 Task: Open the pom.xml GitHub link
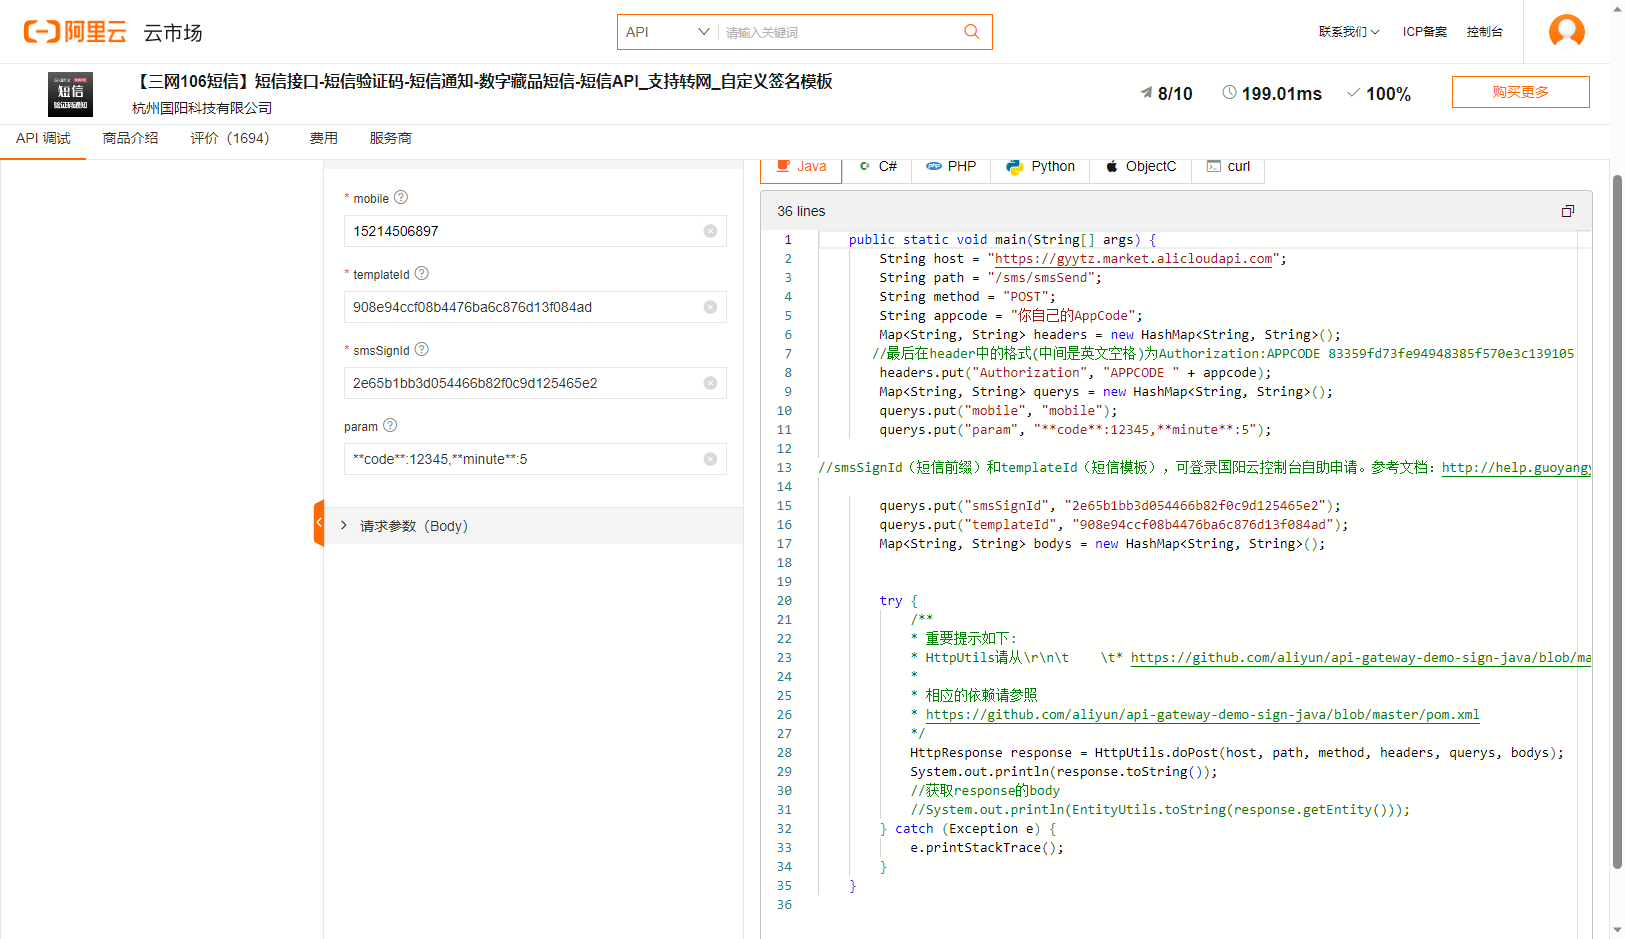pos(1202,715)
